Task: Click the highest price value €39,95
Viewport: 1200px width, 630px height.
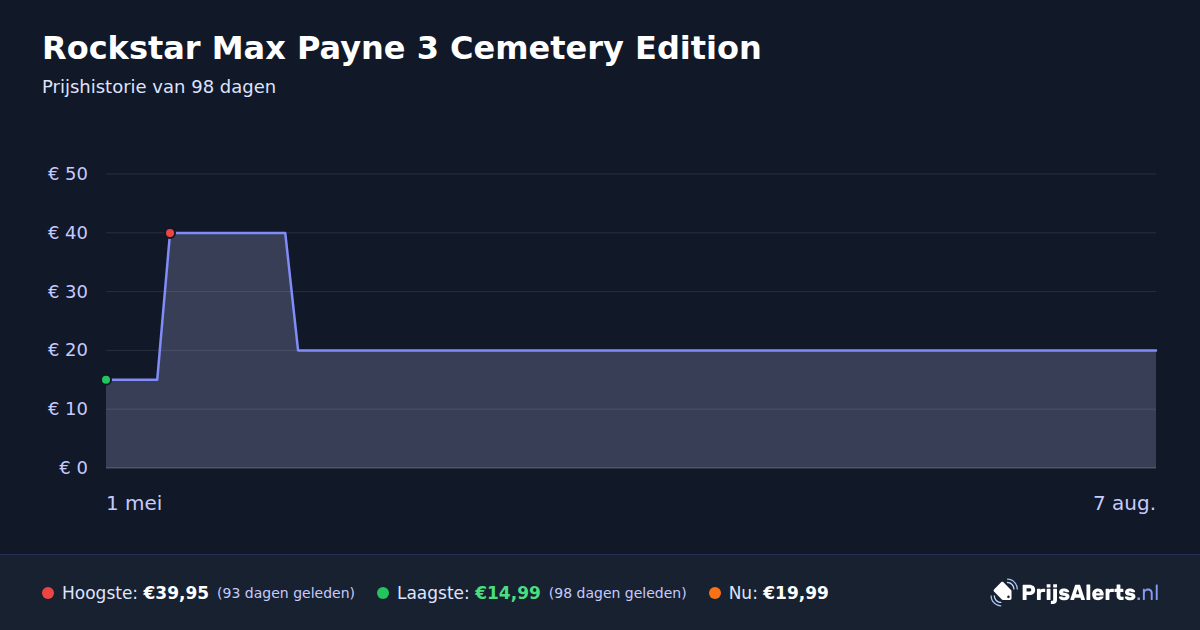Action: [176, 593]
